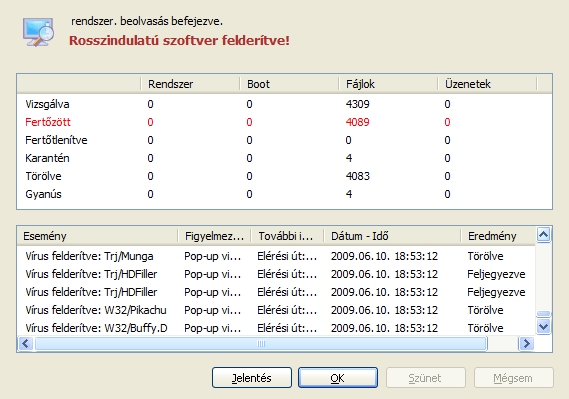569x399 pixels.
Task: Click the horizontal scroll right arrow
Action: [527, 344]
